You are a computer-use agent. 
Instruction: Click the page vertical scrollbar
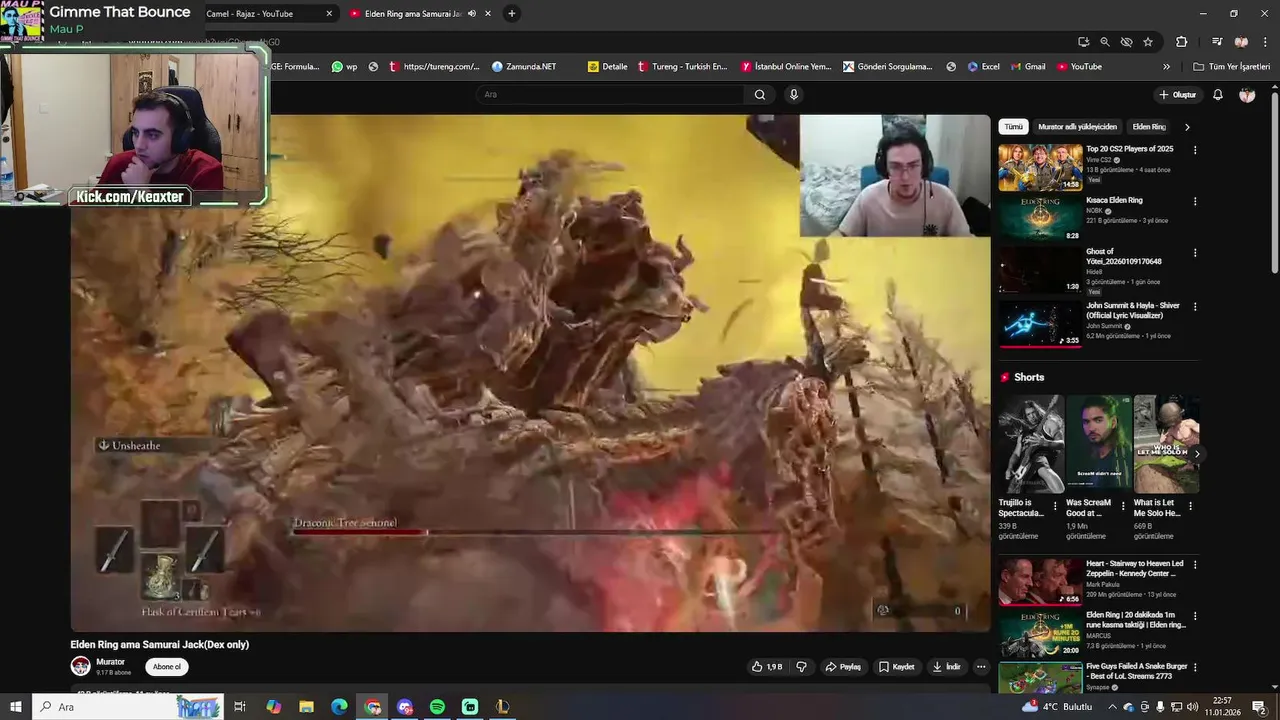click(1274, 182)
